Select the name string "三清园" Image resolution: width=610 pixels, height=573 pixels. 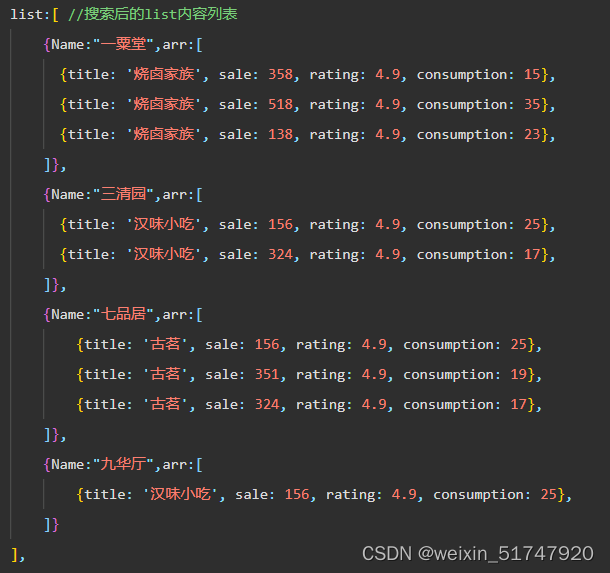click(123, 194)
